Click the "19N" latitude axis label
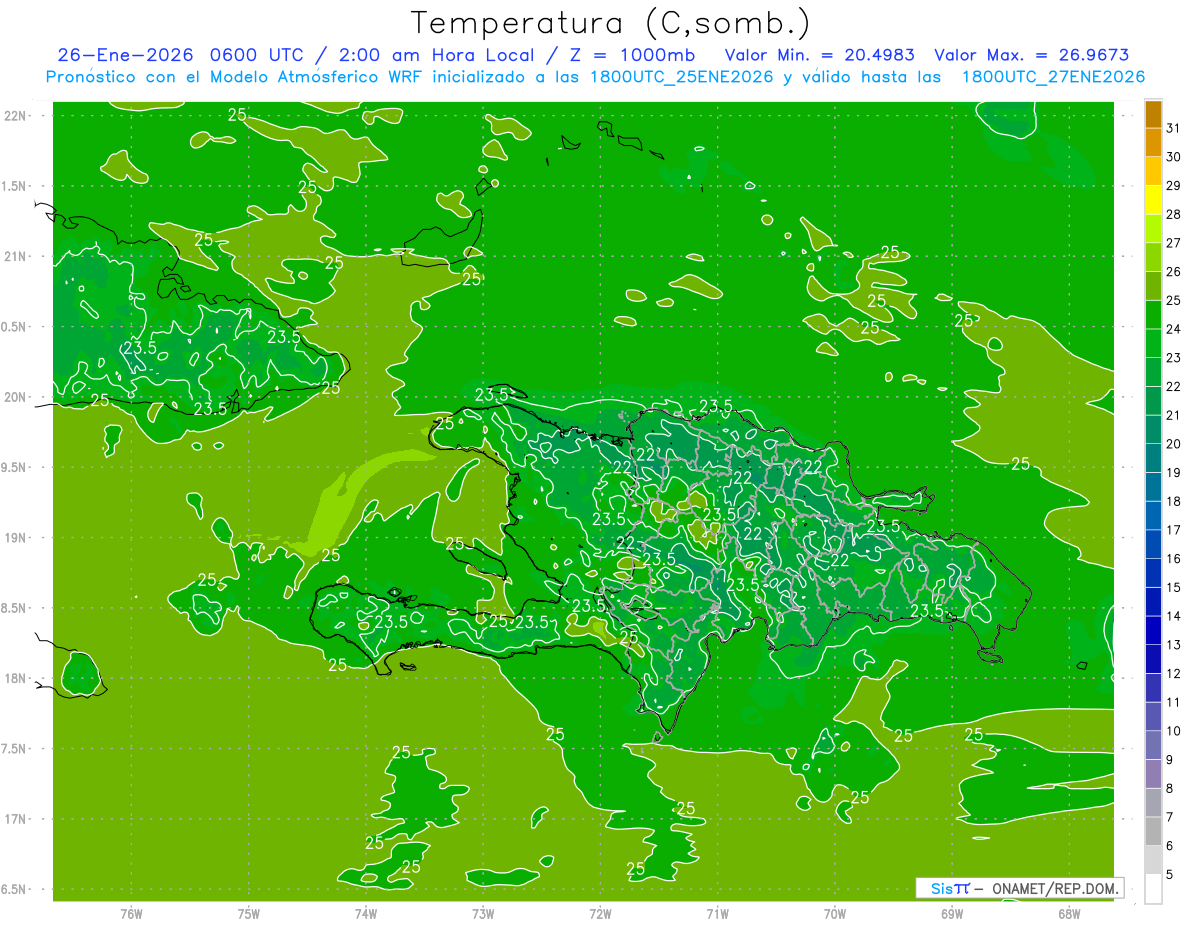This screenshot has height=927, width=1200. 16,538
